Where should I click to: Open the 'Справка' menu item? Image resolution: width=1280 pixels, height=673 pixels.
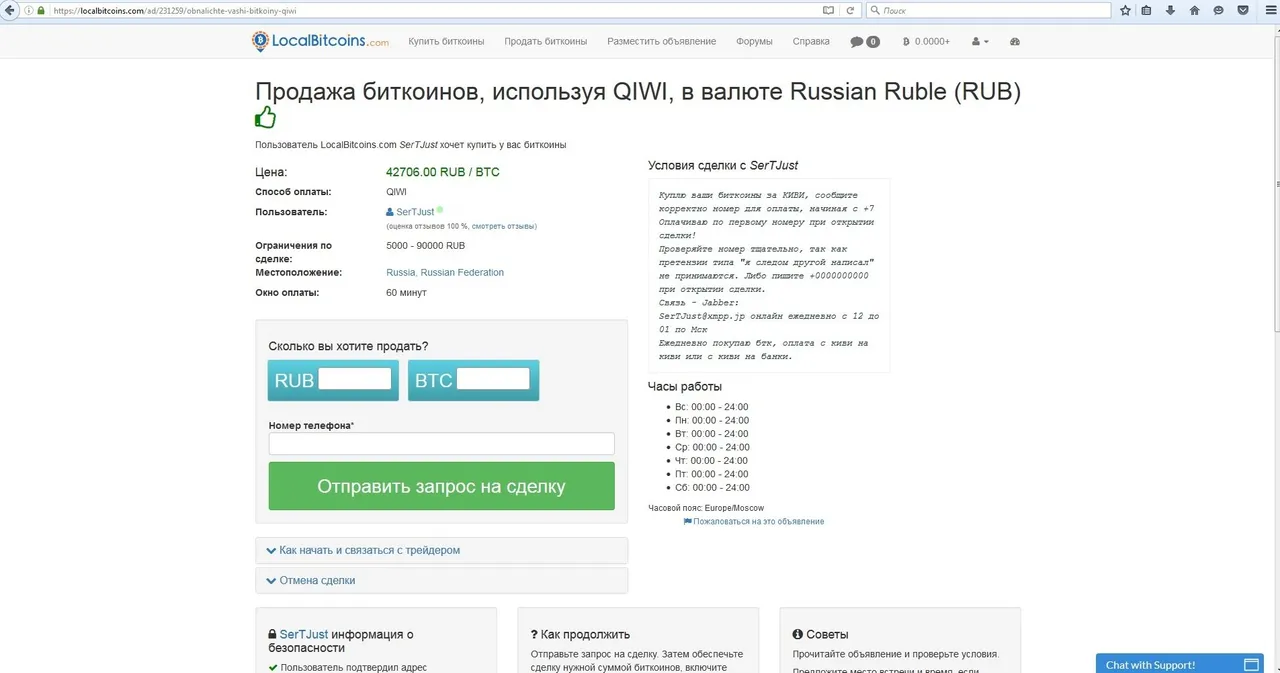(811, 41)
